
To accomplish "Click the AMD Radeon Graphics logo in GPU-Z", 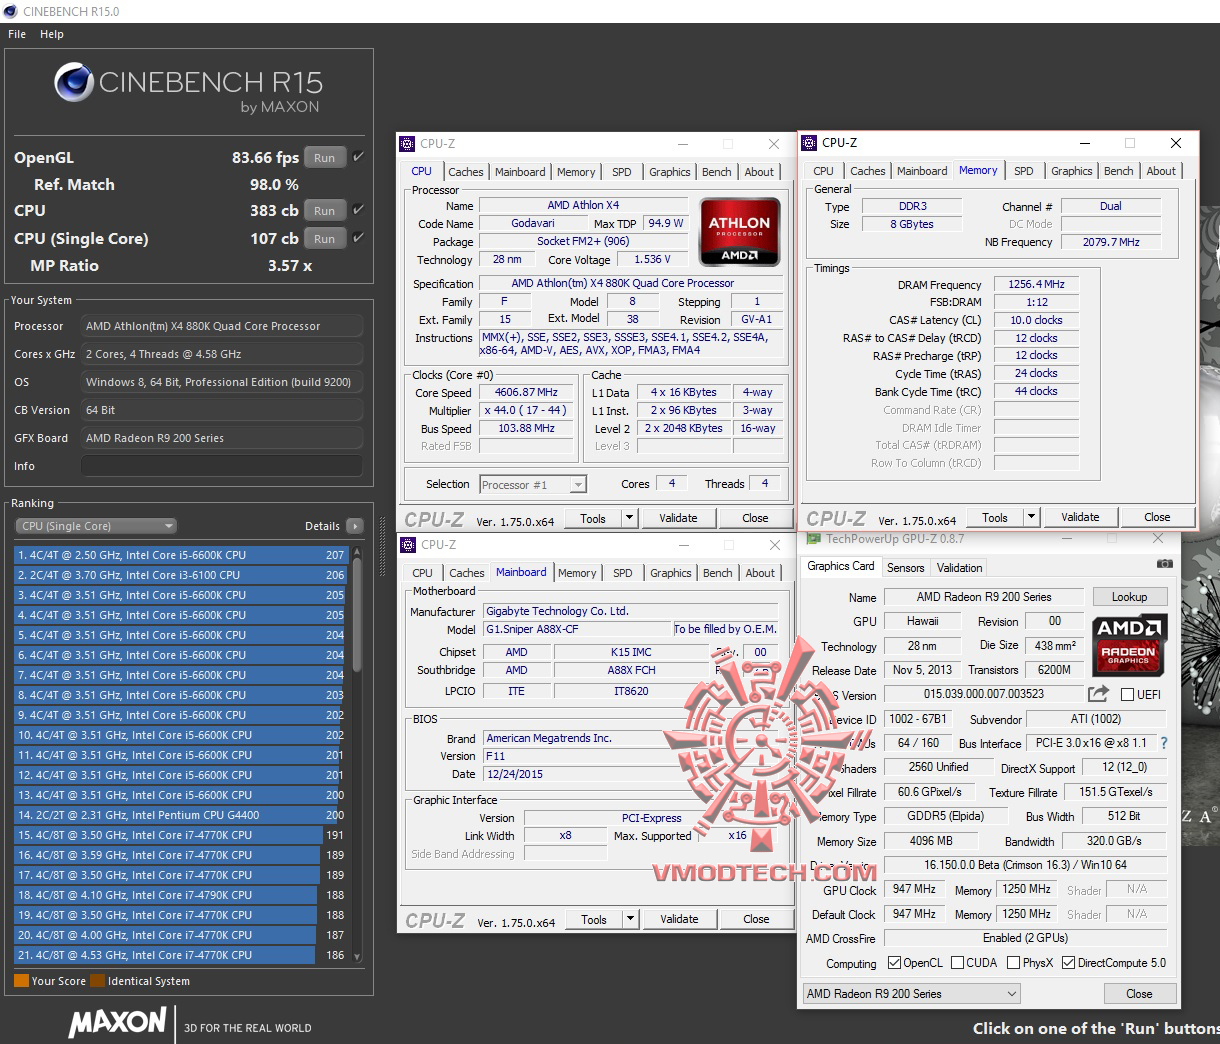I will 1129,643.
